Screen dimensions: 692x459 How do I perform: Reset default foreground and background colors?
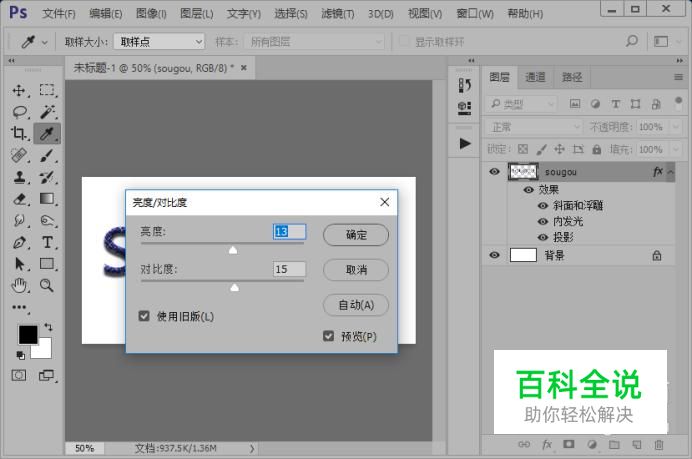[x=20, y=355]
